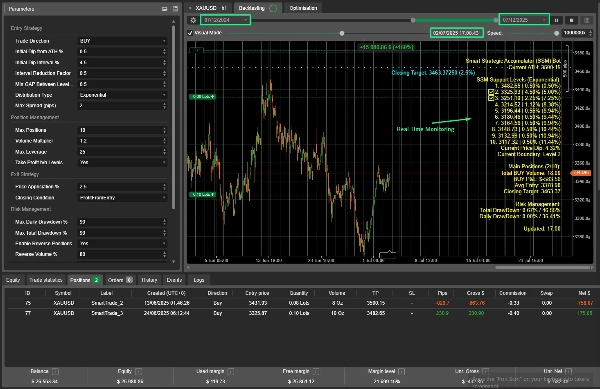
Task: Click the chart horizontal scrollbar
Action: click(543, 268)
